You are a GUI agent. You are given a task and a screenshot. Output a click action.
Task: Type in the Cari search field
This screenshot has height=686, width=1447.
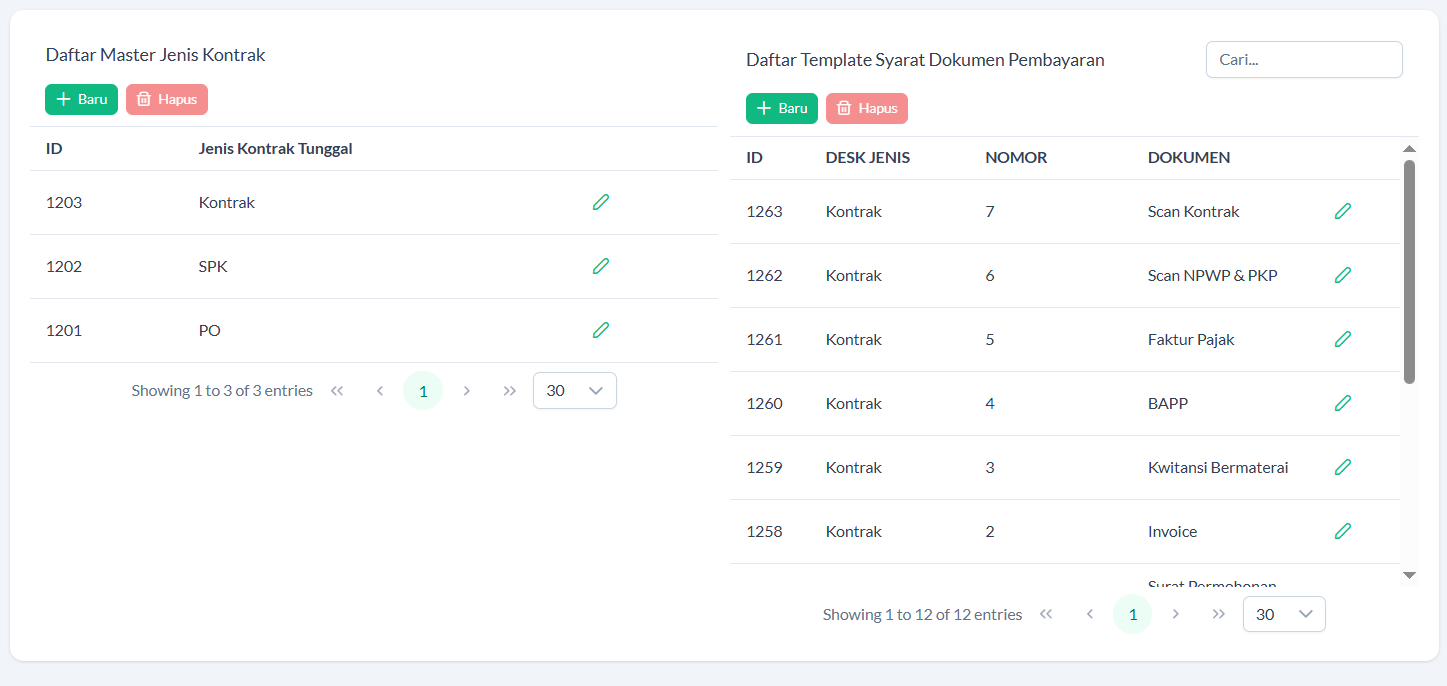tap(1303, 60)
